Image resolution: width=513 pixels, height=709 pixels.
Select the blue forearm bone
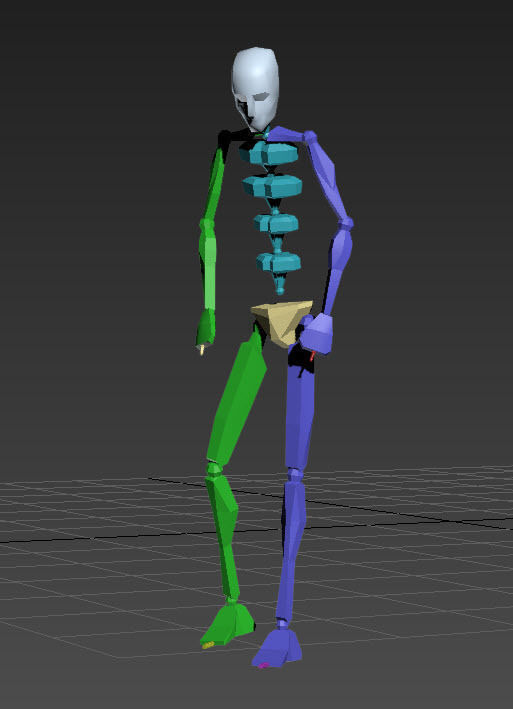coord(339,269)
